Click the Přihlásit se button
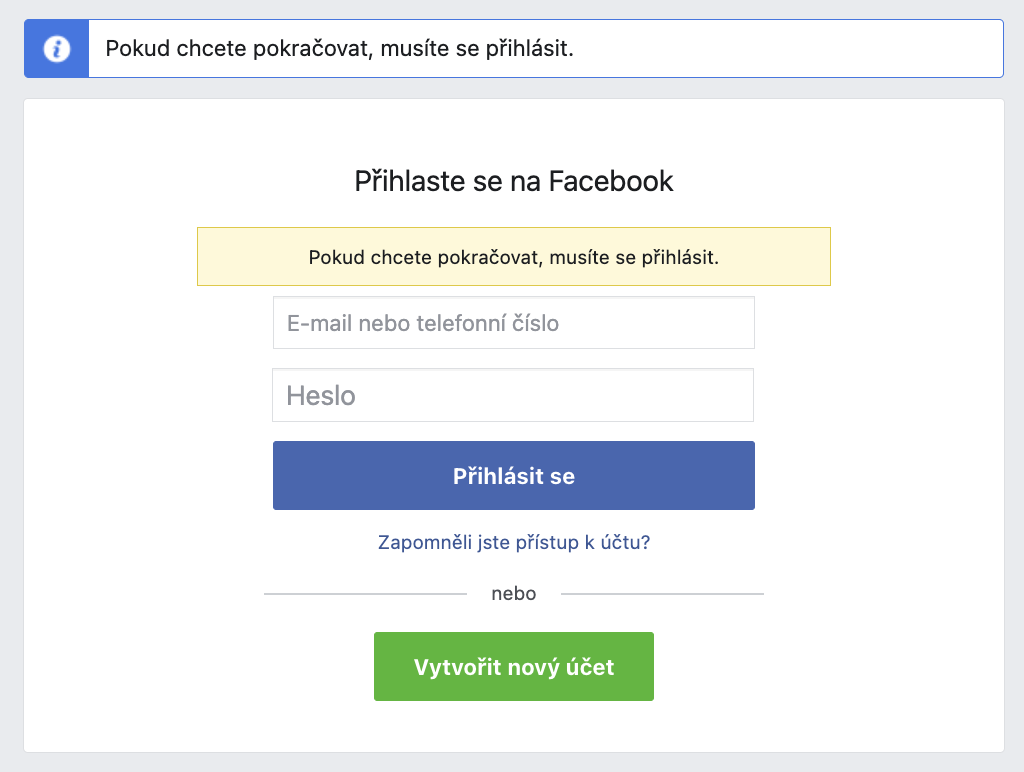The image size is (1024, 772). click(x=513, y=475)
